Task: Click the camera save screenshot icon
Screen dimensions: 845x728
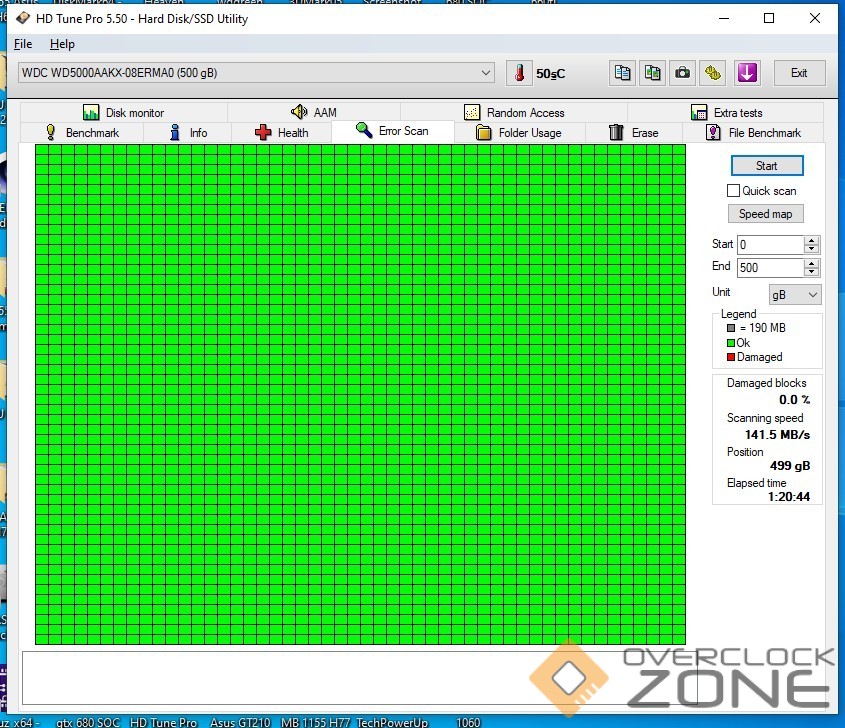Action: [x=682, y=73]
